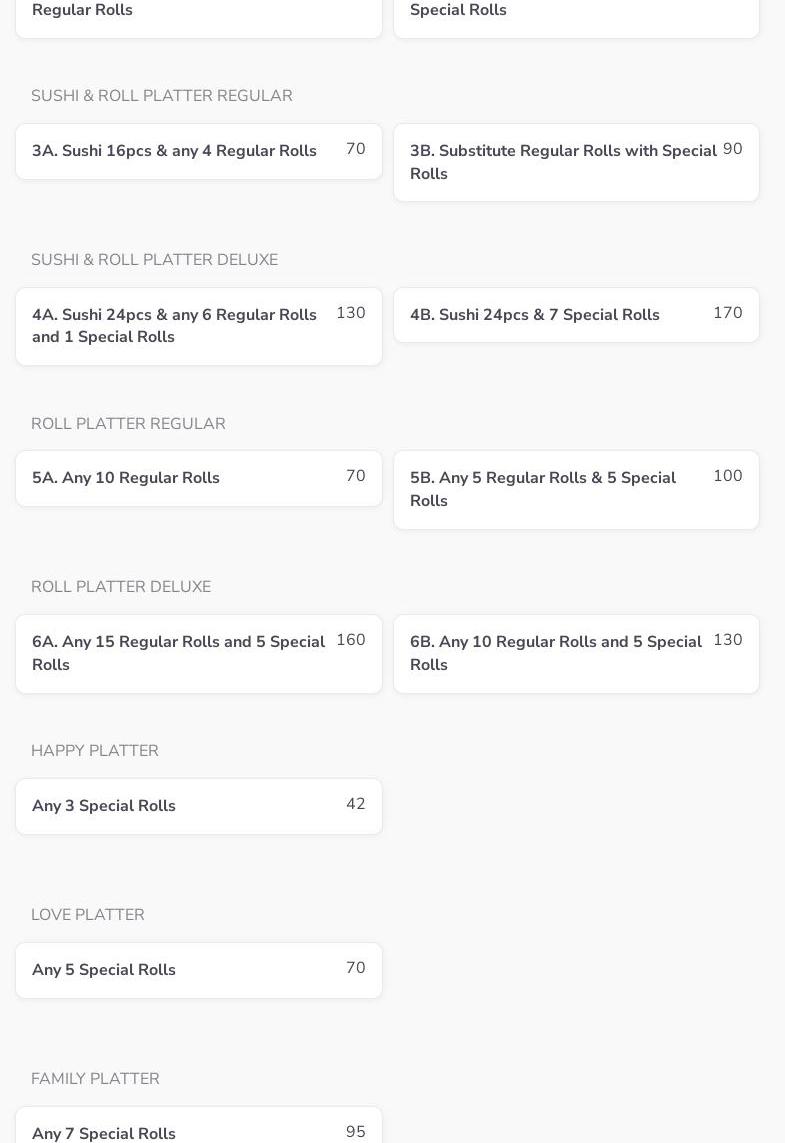Click the top-right card ending in Special Rolls

[x=576, y=14]
